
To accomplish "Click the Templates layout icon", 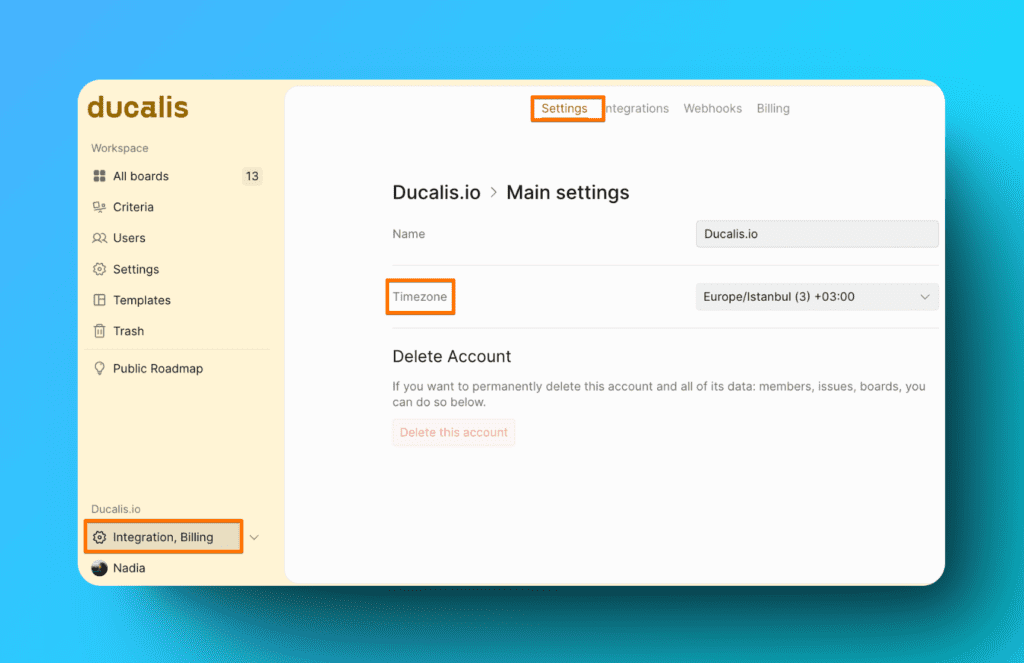I will coord(99,300).
